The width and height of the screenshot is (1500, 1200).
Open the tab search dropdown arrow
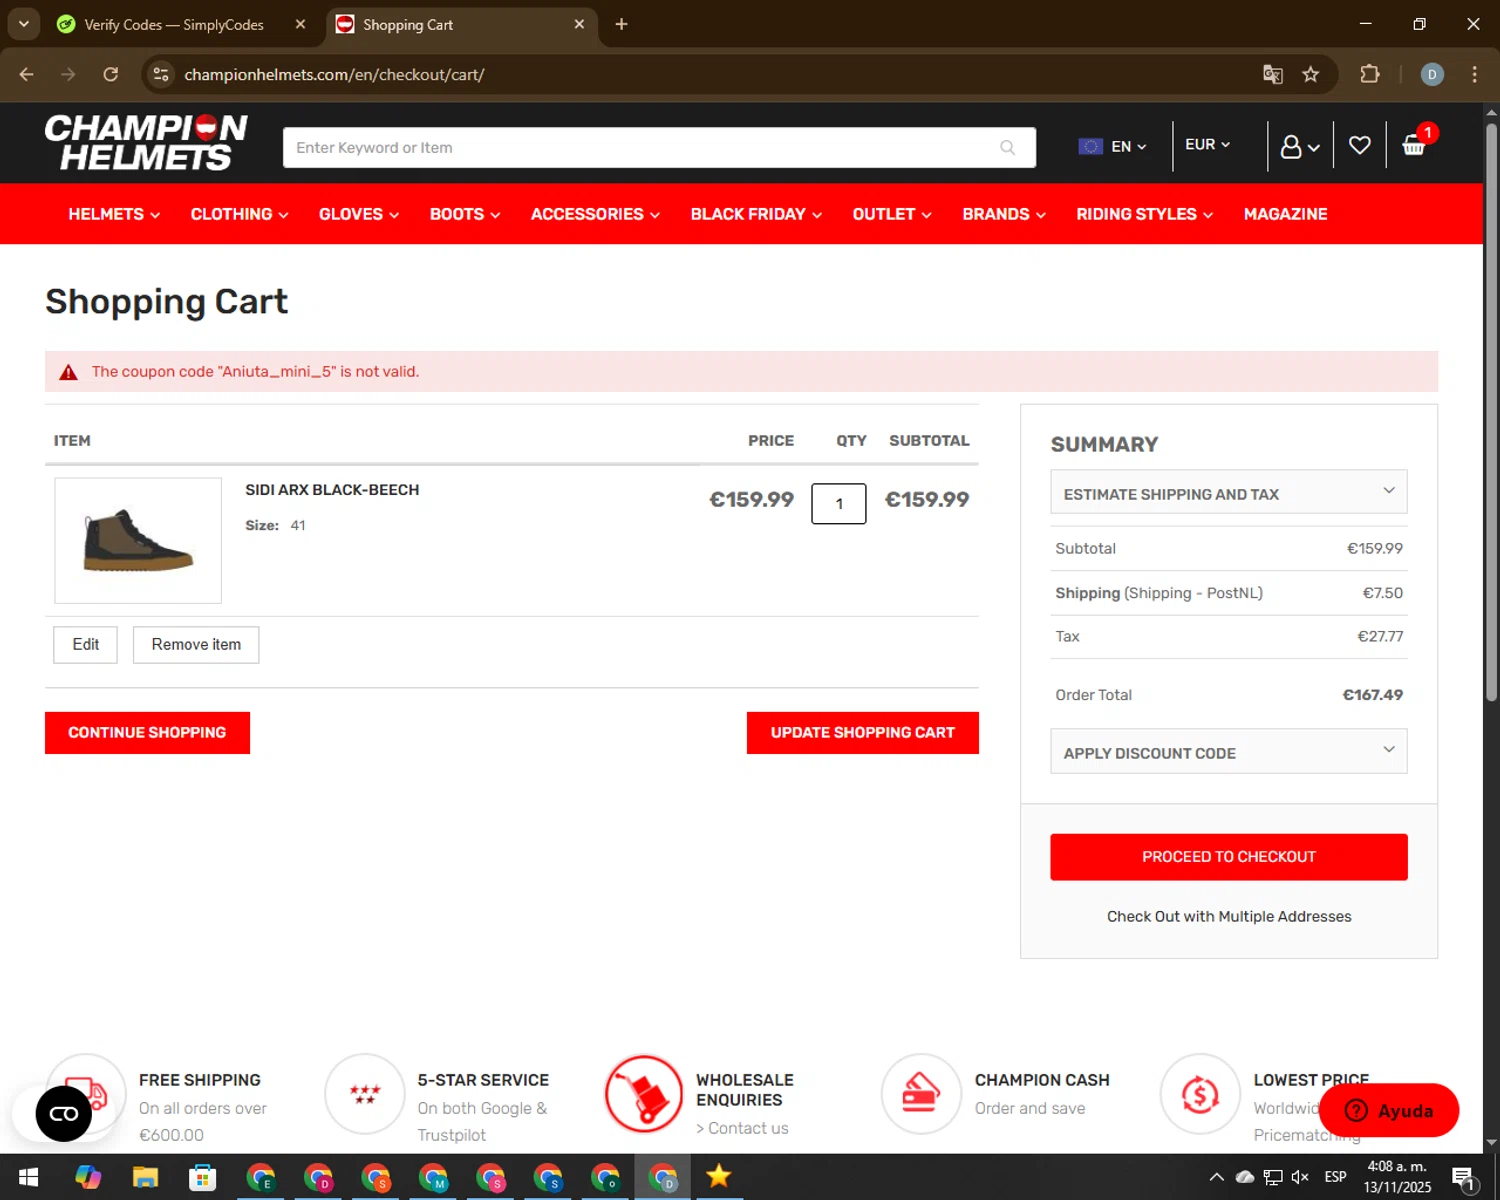(23, 24)
